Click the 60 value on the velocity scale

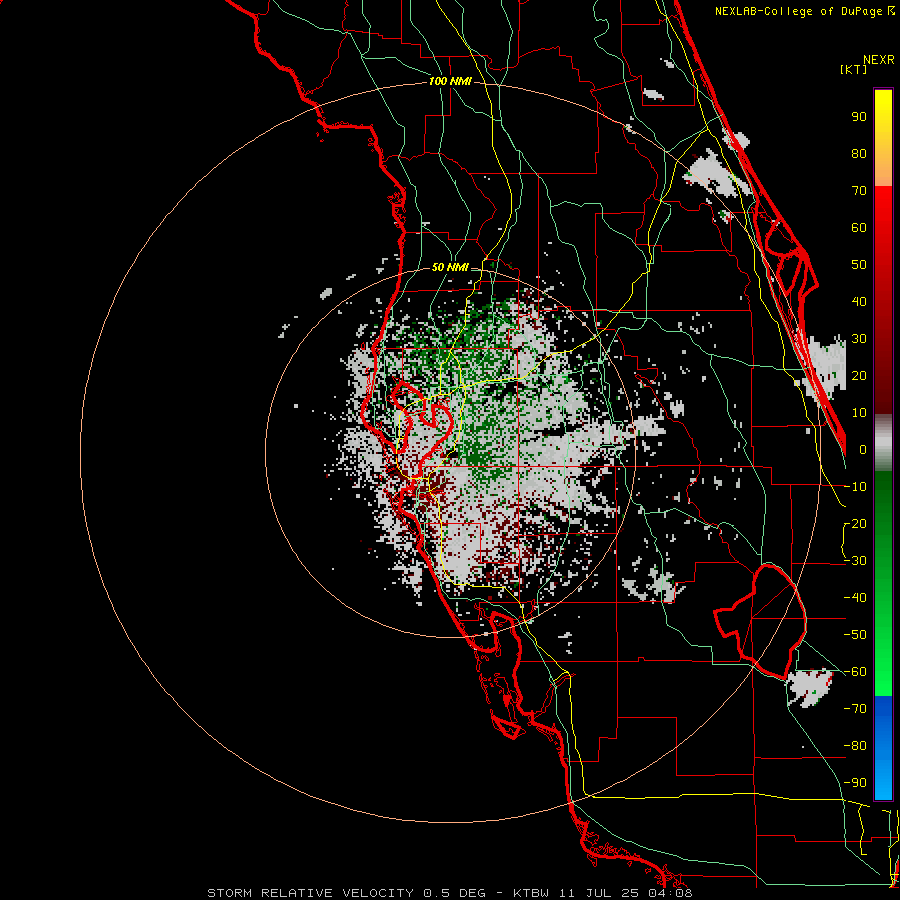click(x=859, y=228)
